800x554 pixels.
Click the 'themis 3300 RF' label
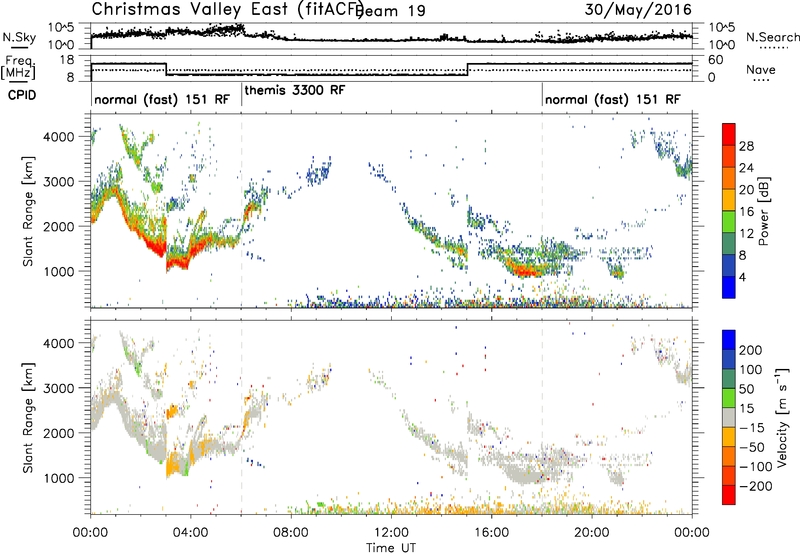[x=295, y=90]
